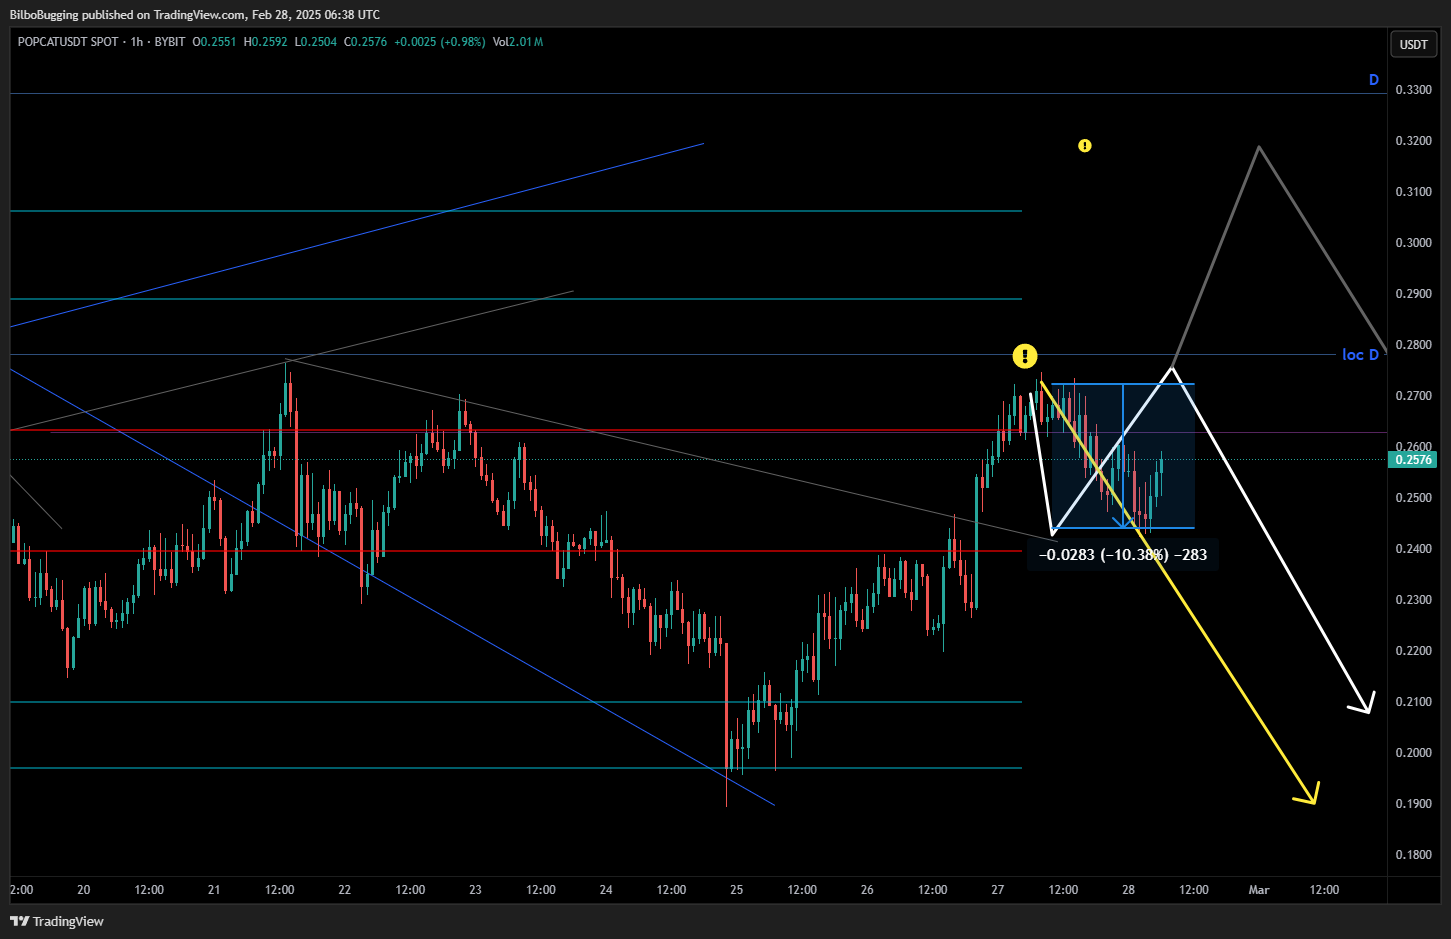
Task: Click the open price value O0.2551
Action: point(215,42)
